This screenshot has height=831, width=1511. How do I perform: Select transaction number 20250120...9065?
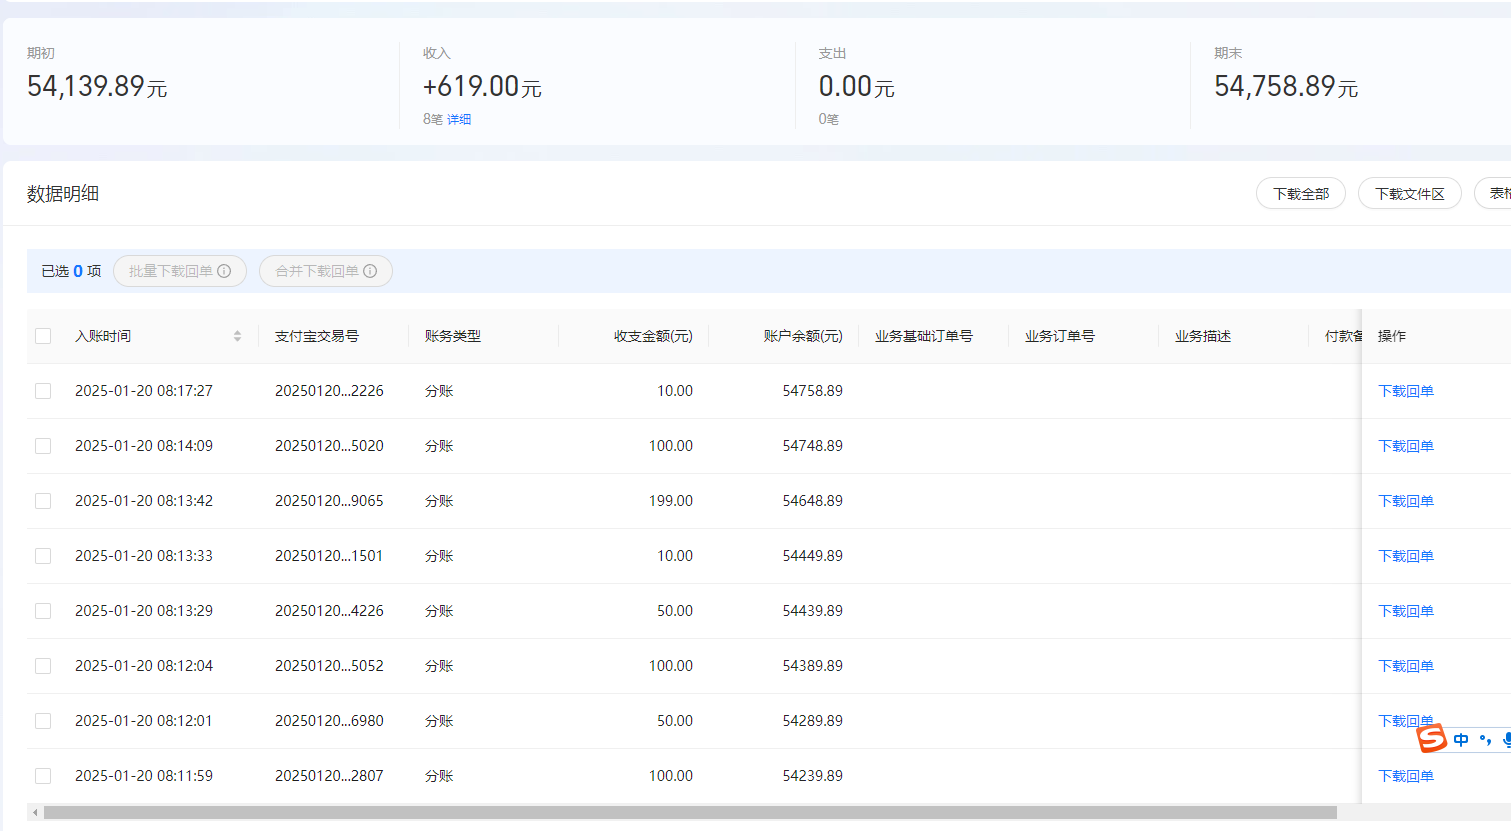(x=329, y=501)
